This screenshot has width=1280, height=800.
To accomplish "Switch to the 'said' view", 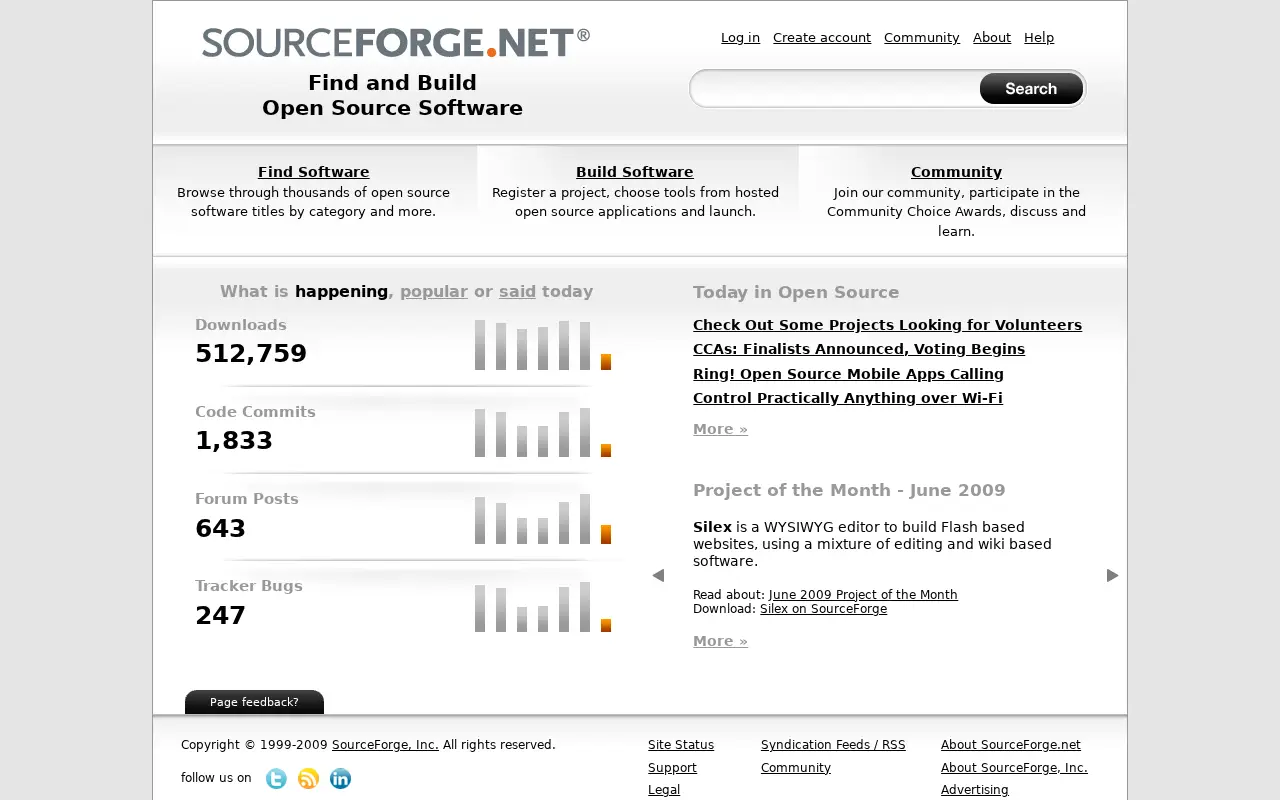I will point(517,292).
